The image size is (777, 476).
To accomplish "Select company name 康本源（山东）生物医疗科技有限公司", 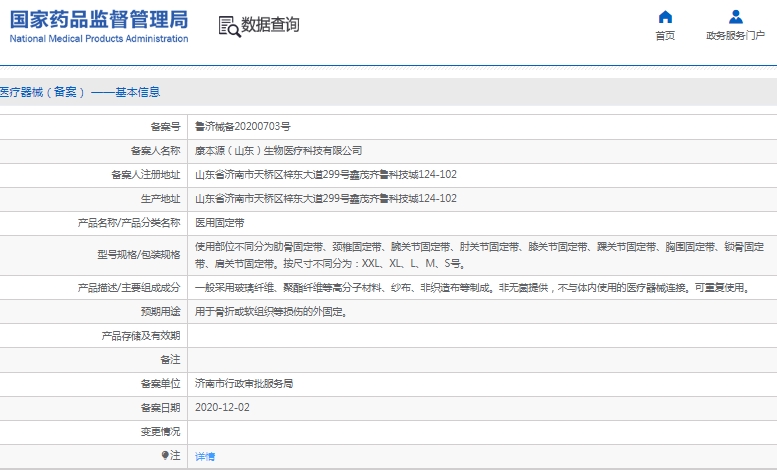I will tap(278, 151).
